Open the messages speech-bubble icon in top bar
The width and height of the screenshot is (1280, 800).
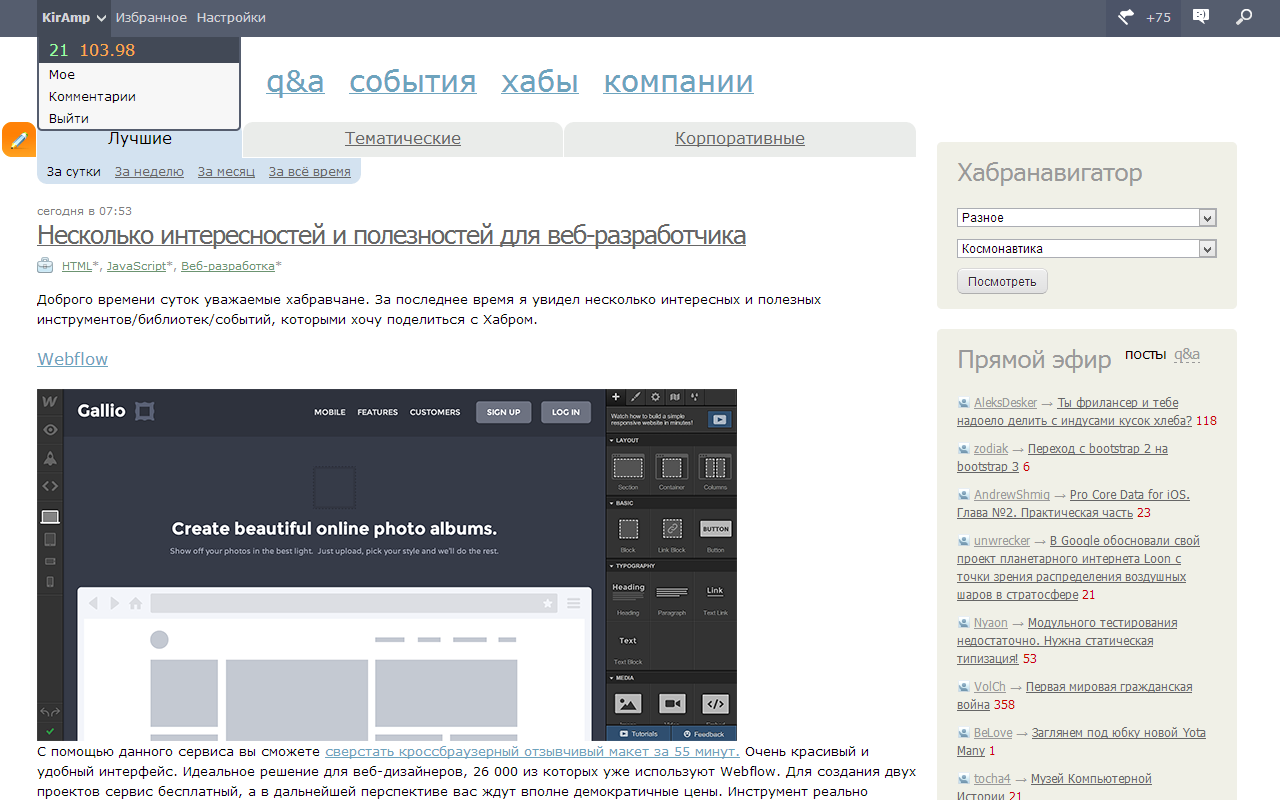pos(1201,17)
